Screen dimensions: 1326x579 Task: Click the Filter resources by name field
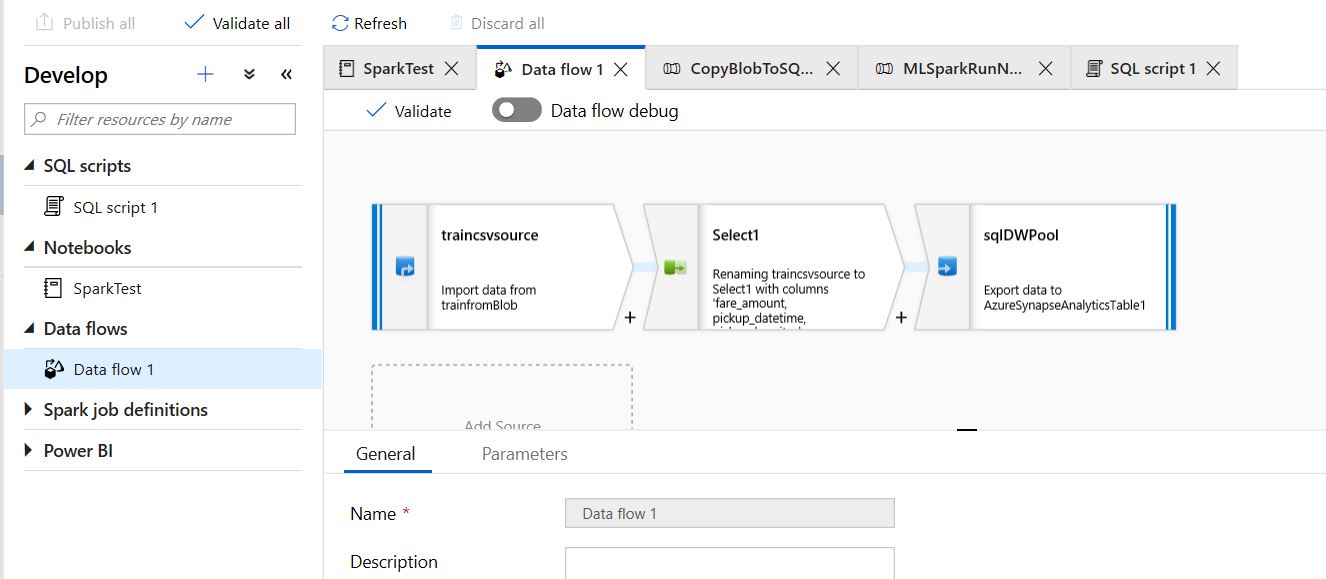tap(160, 119)
